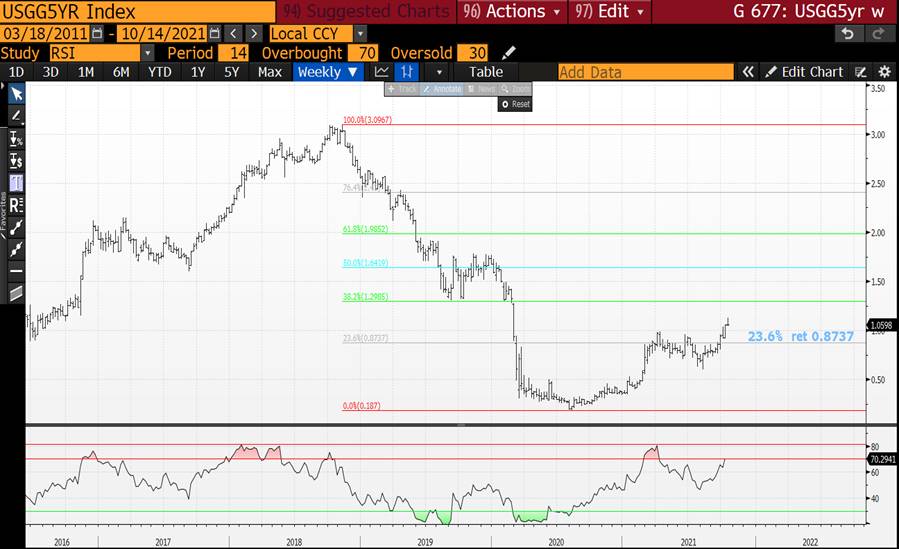Open the chart type dropdown arrow
Image resolution: width=899 pixels, height=549 pixels.
click(439, 72)
